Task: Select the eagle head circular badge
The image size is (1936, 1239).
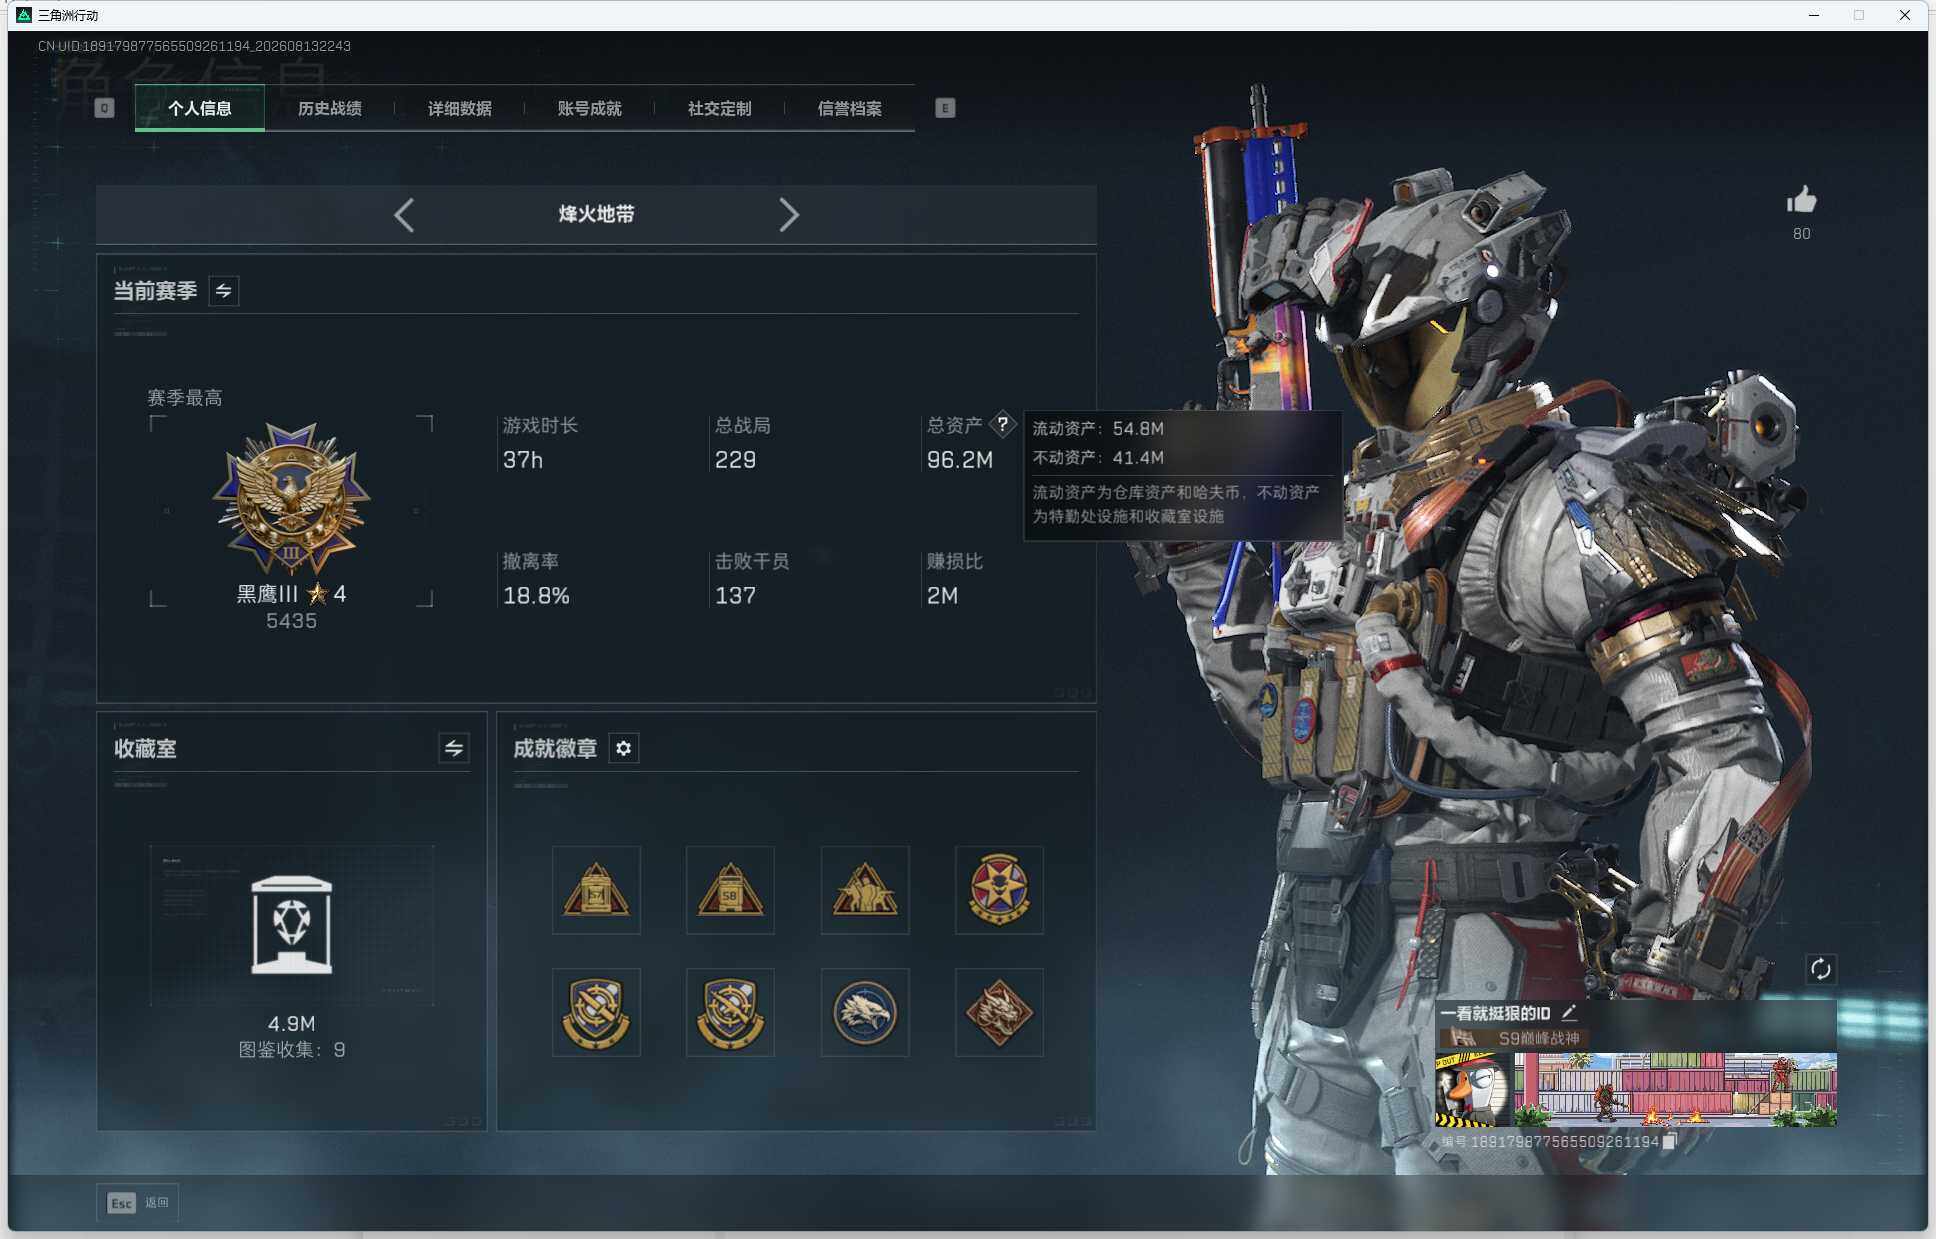Action: pyautogui.click(x=865, y=1012)
